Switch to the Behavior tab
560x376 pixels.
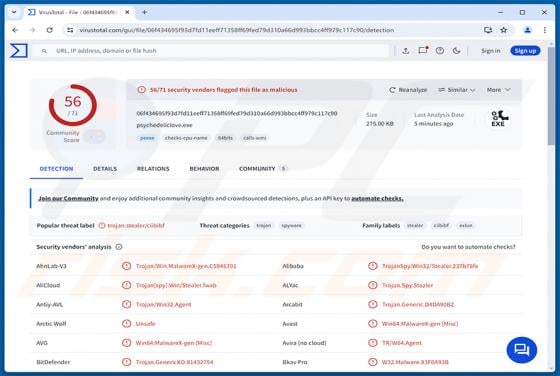point(204,169)
